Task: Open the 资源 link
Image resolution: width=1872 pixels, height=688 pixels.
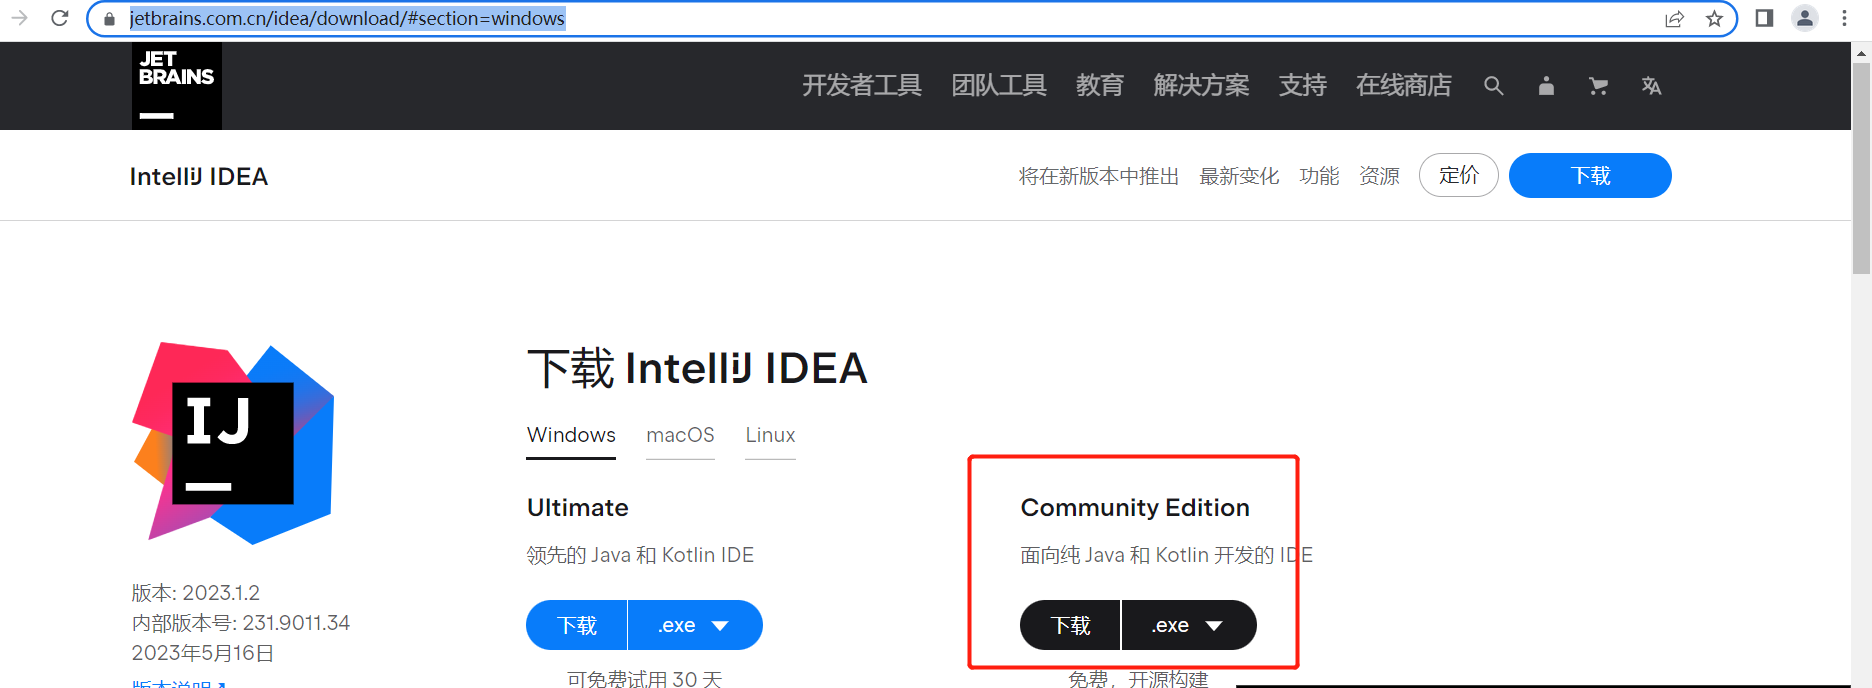Action: (x=1379, y=176)
